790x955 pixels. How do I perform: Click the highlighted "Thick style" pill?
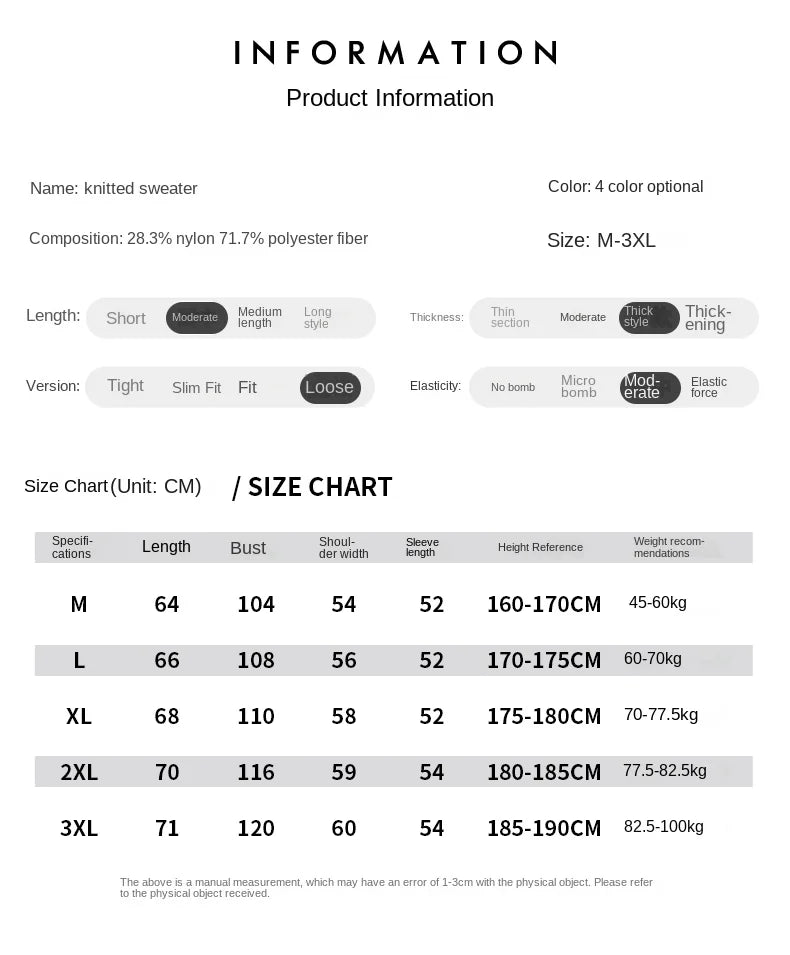(649, 318)
